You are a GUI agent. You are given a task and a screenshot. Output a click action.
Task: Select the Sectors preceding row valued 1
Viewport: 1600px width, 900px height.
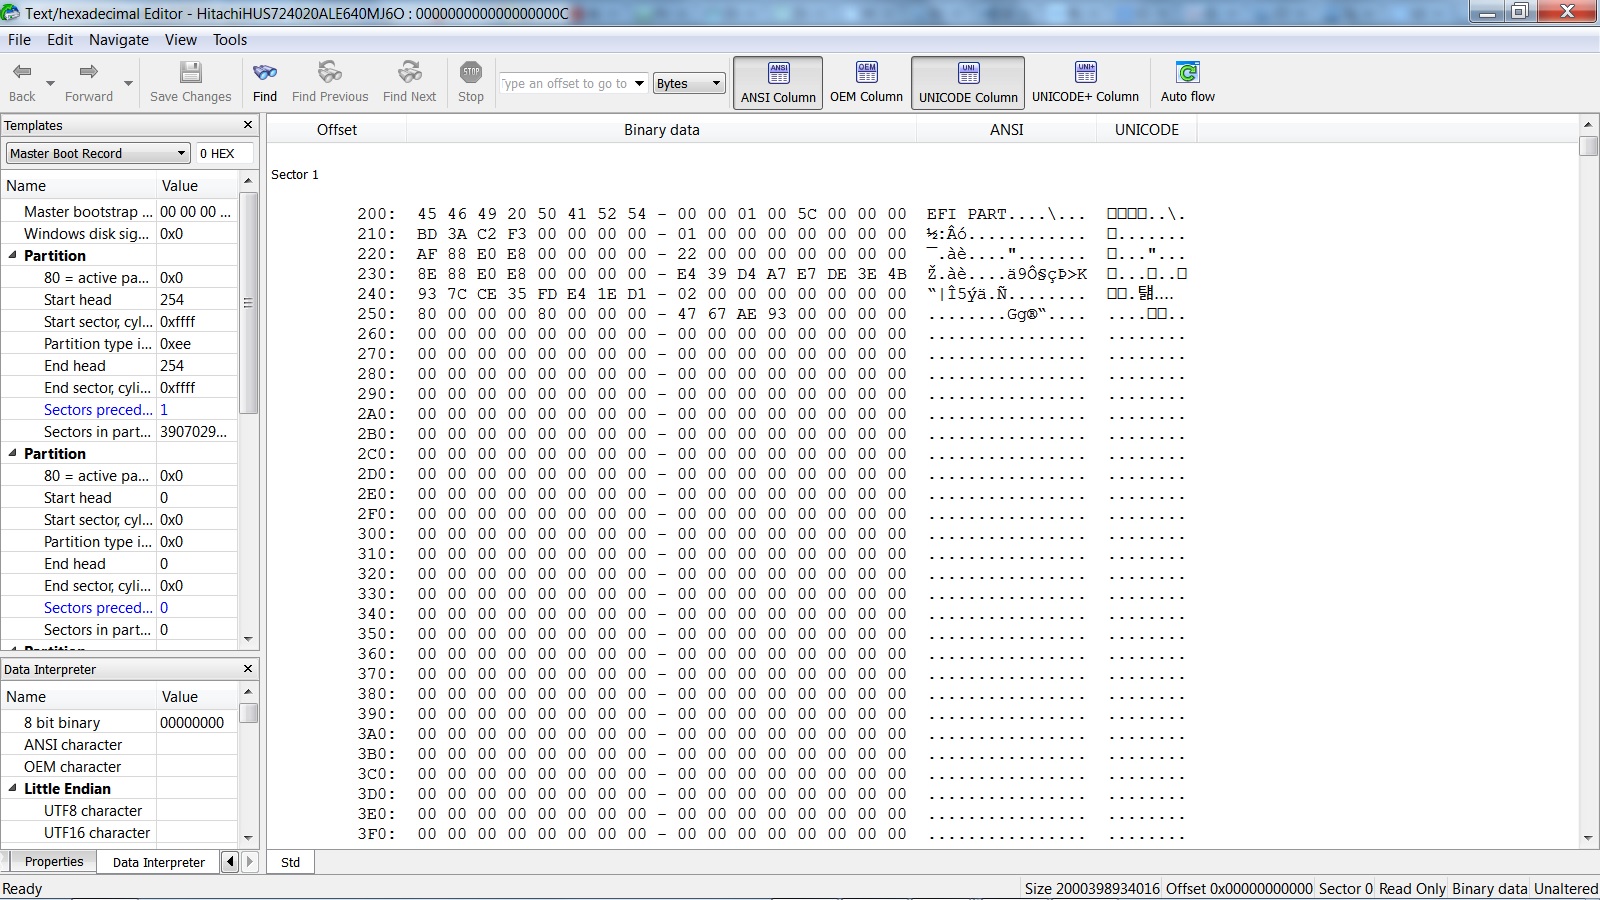pyautogui.click(x=119, y=409)
